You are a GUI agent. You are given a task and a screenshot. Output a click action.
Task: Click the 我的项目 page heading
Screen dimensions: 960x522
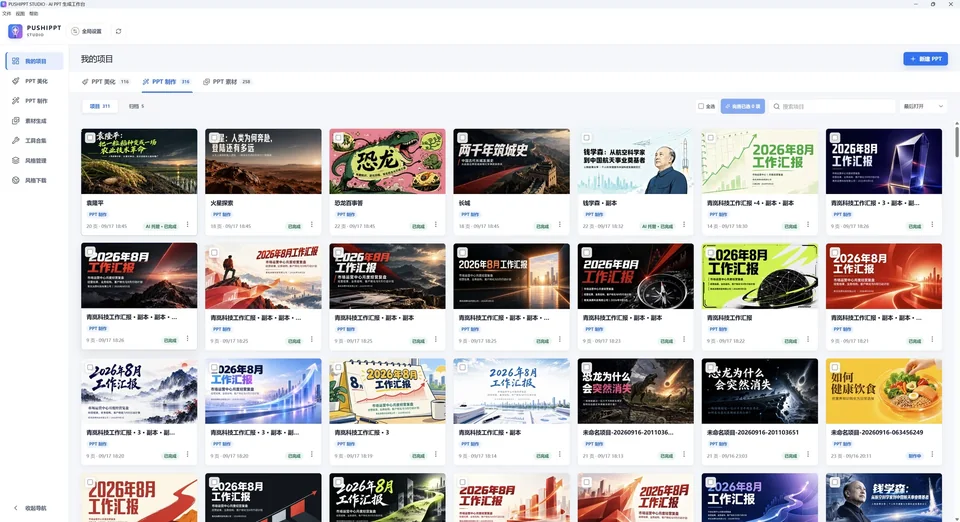[97, 59]
